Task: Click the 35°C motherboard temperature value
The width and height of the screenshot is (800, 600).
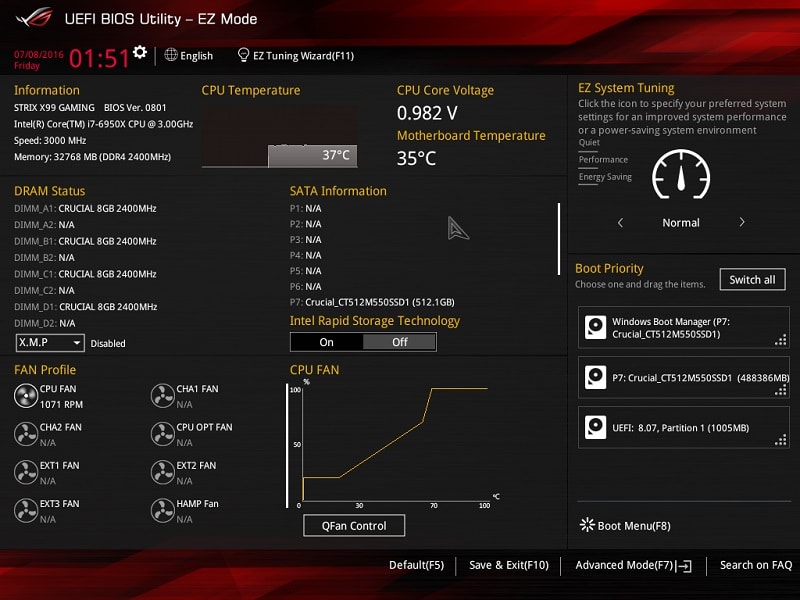Action: click(417, 159)
